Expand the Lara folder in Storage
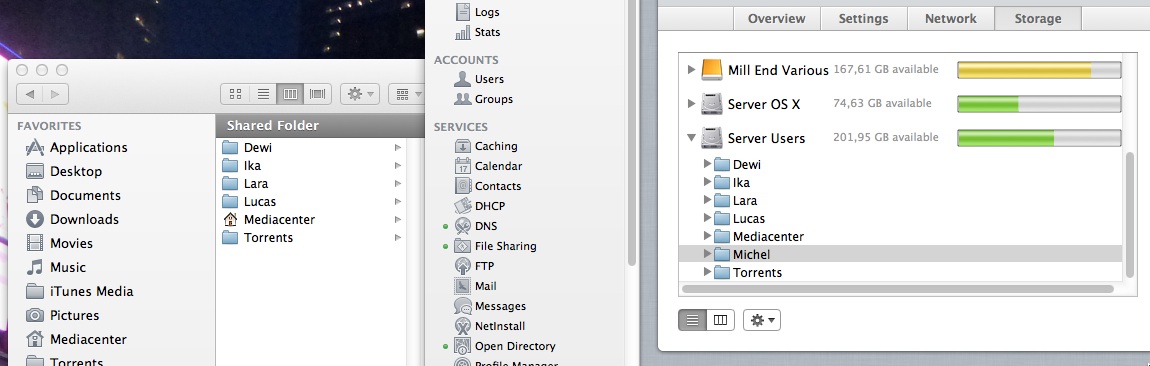This screenshot has height=366, width=1150. pos(707,200)
